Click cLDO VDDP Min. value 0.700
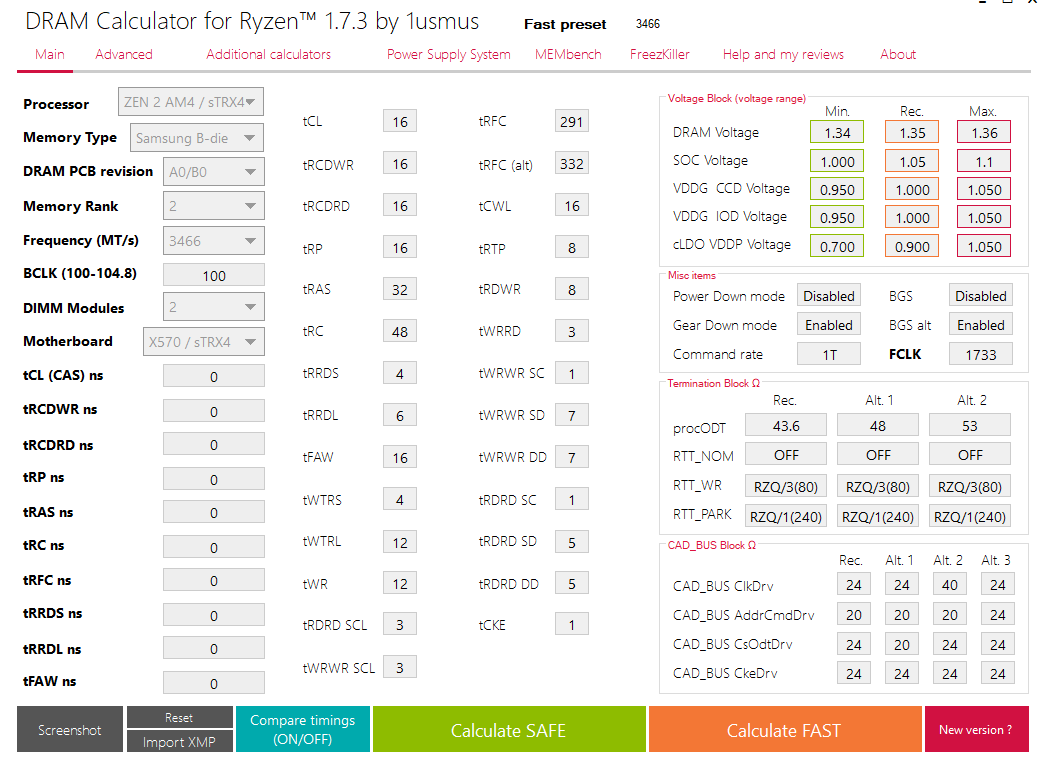The width and height of the screenshot is (1040, 769). coord(837,246)
